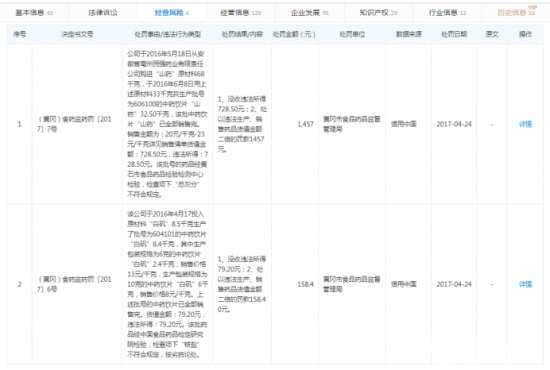Open the 知识产权 tab
This screenshot has width=550, height=370.
tap(378, 13)
